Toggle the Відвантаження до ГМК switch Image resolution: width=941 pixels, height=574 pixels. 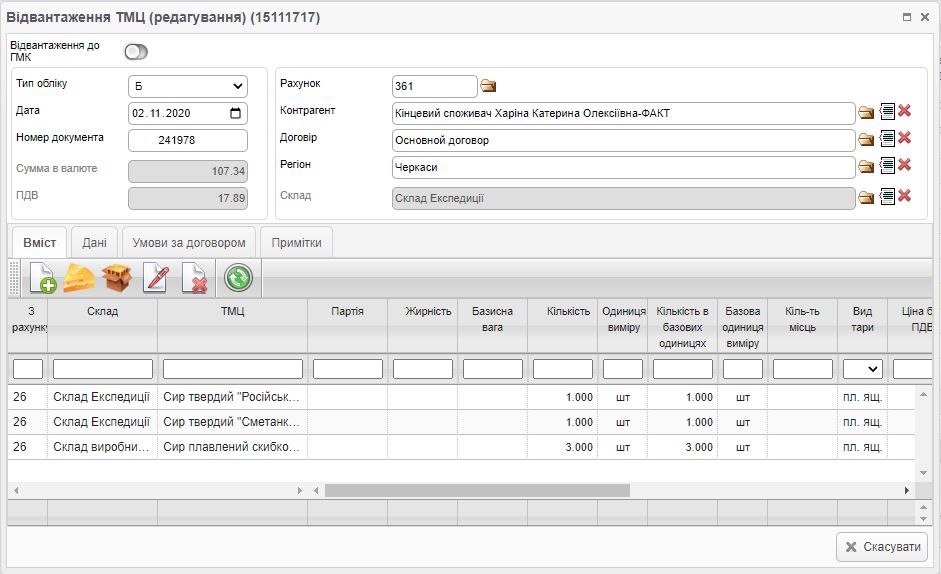click(x=136, y=52)
